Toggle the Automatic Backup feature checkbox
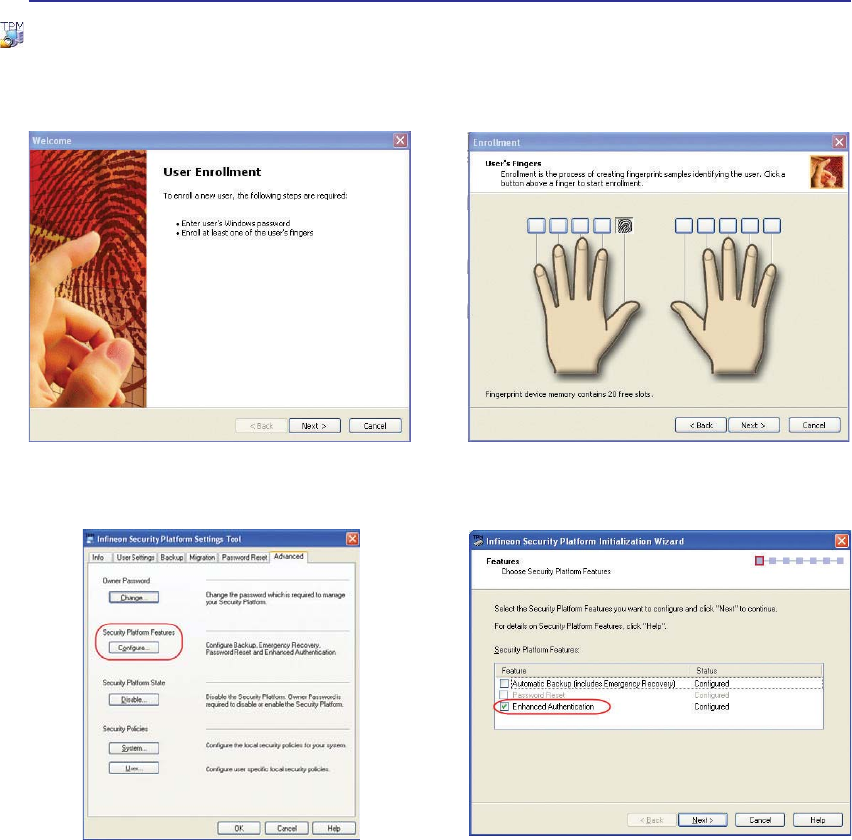 (x=504, y=684)
